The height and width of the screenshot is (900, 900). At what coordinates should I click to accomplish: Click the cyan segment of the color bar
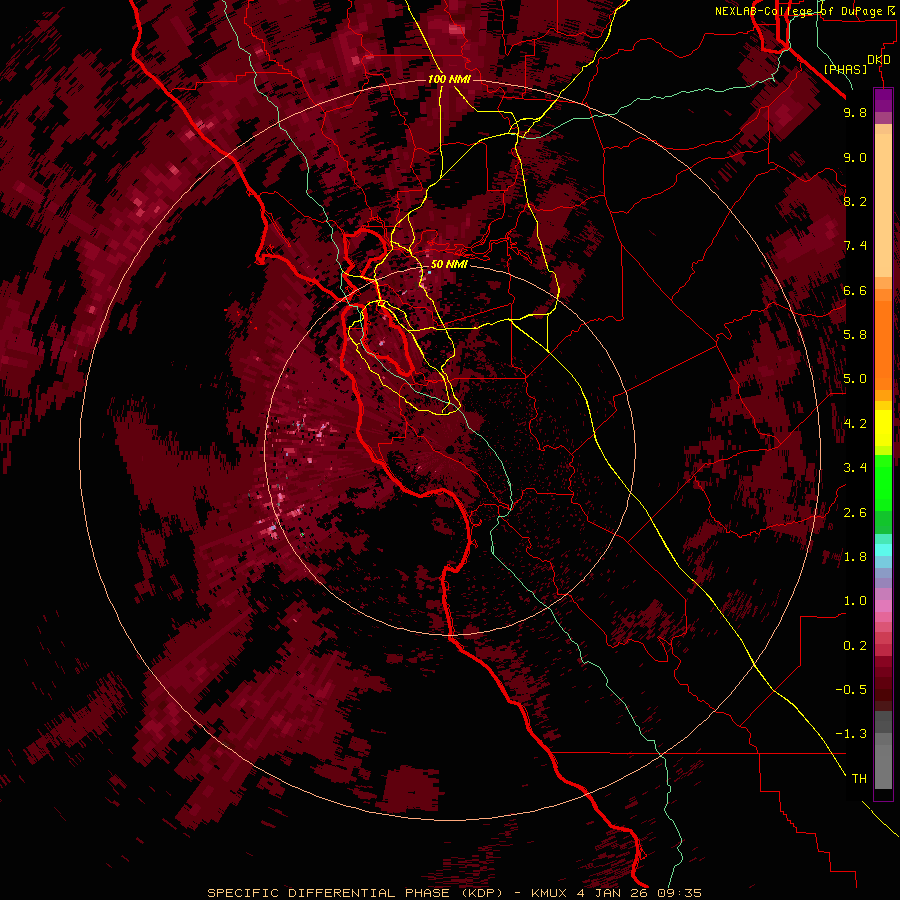[883, 550]
